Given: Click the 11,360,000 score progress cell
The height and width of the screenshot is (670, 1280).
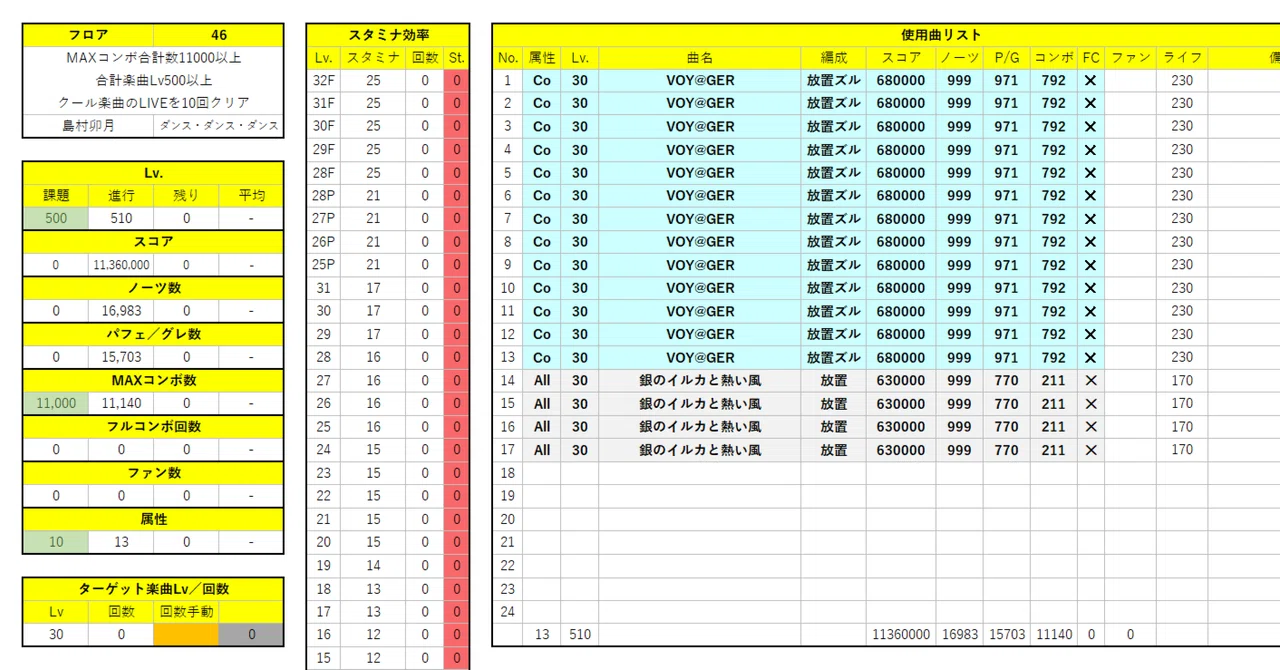Looking at the screenshot, I should coord(121,265).
